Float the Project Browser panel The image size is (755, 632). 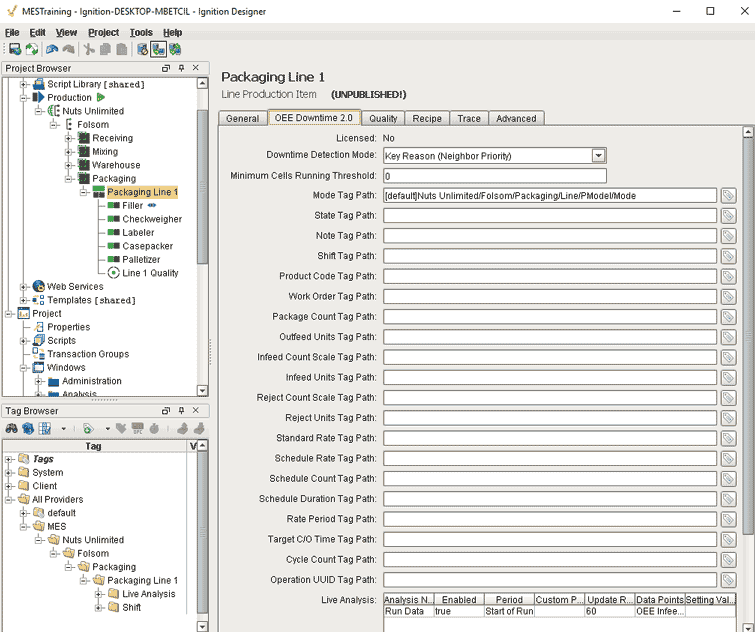point(166,68)
